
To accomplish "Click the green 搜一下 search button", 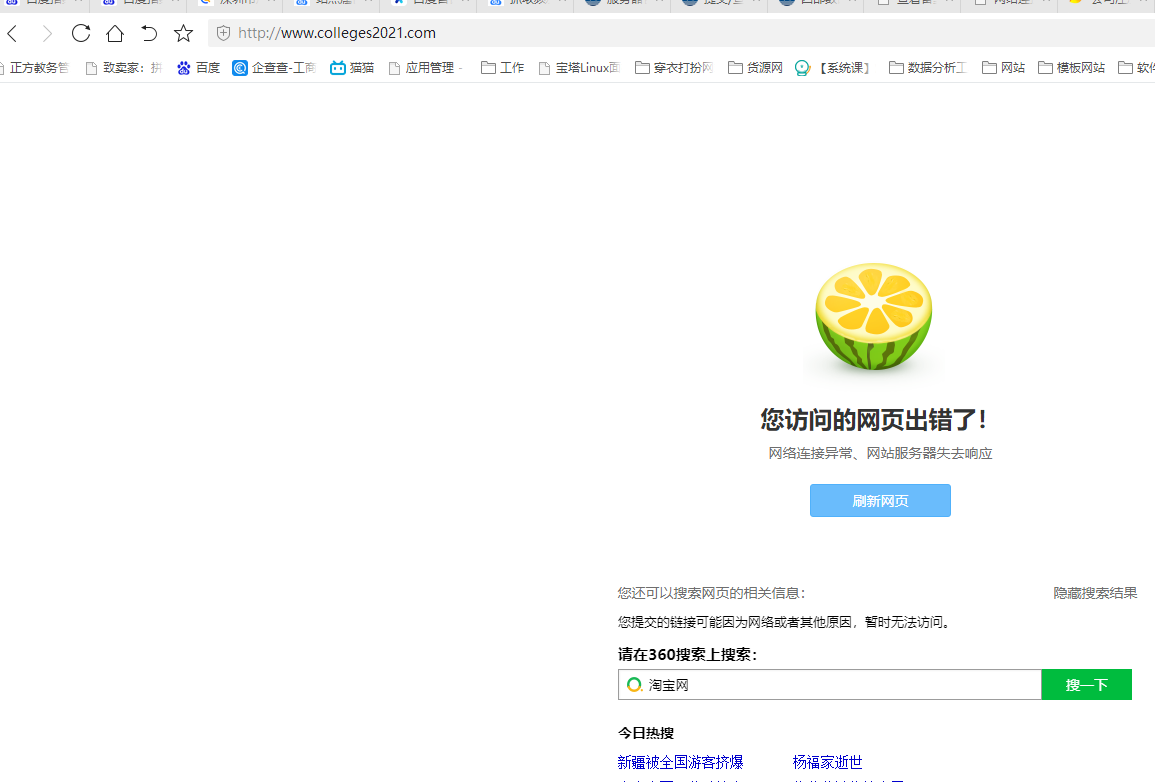I will pyautogui.click(x=1086, y=684).
